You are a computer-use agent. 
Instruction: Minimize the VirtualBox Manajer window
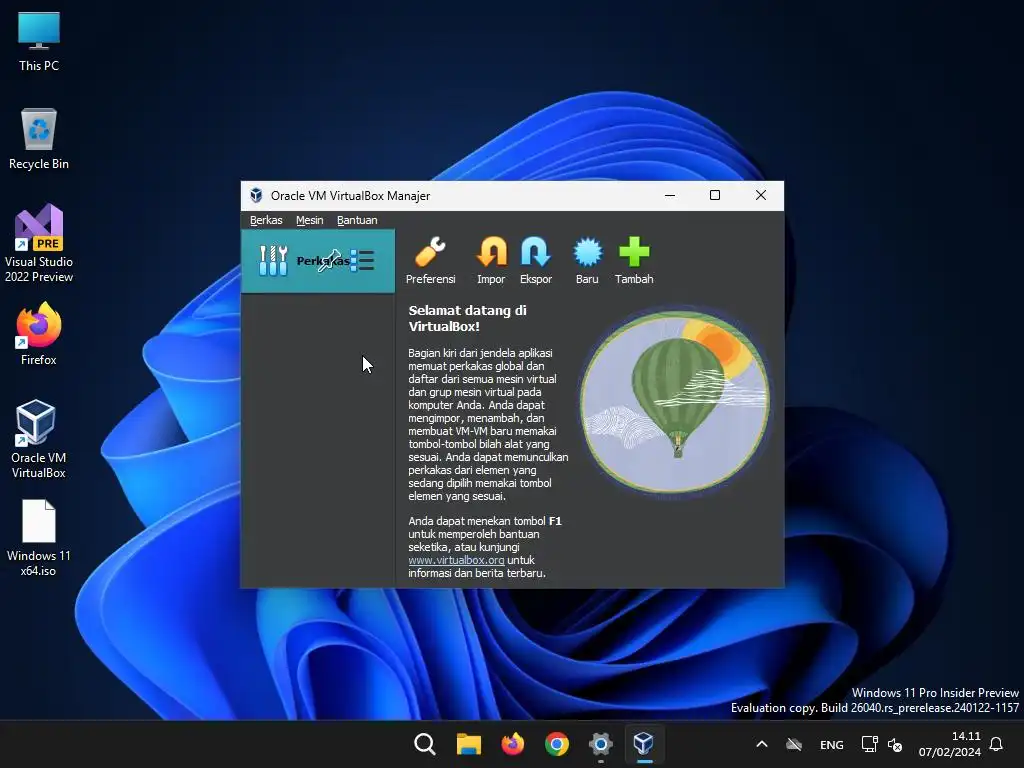point(669,195)
